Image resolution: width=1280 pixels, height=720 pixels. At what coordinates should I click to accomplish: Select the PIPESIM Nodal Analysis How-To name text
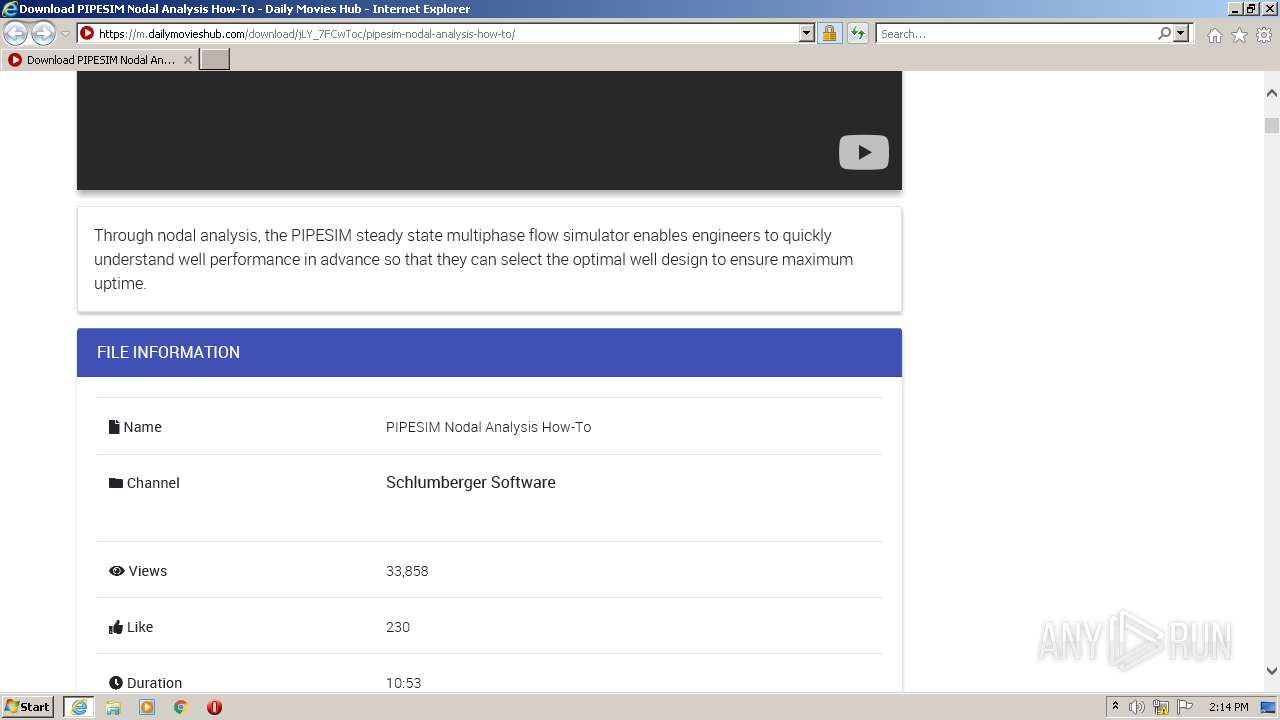(x=488, y=427)
